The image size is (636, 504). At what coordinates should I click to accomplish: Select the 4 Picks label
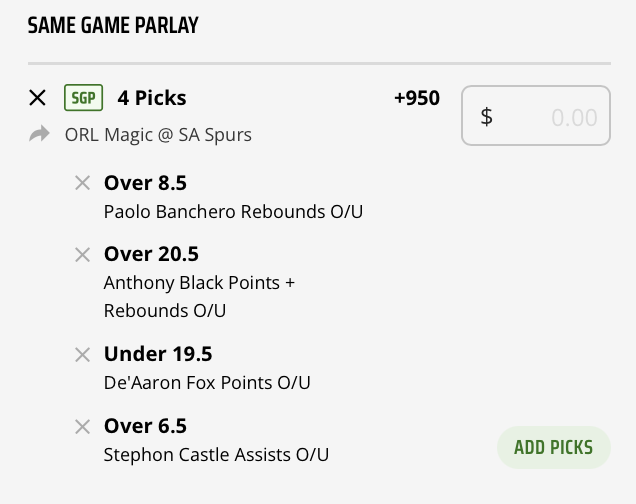point(152,98)
